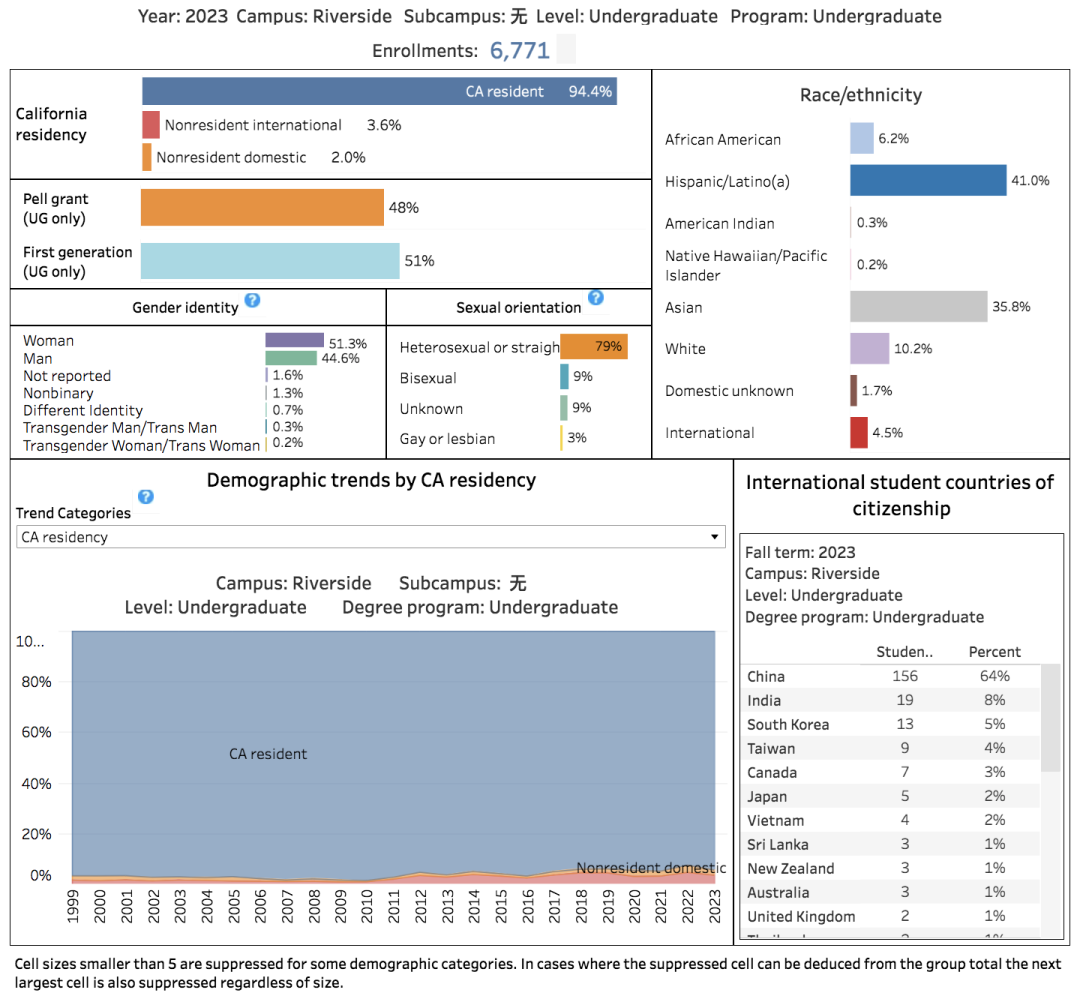Click the Japan table row
Image resolution: width=1080 pixels, height=996 pixels.
coord(891,797)
